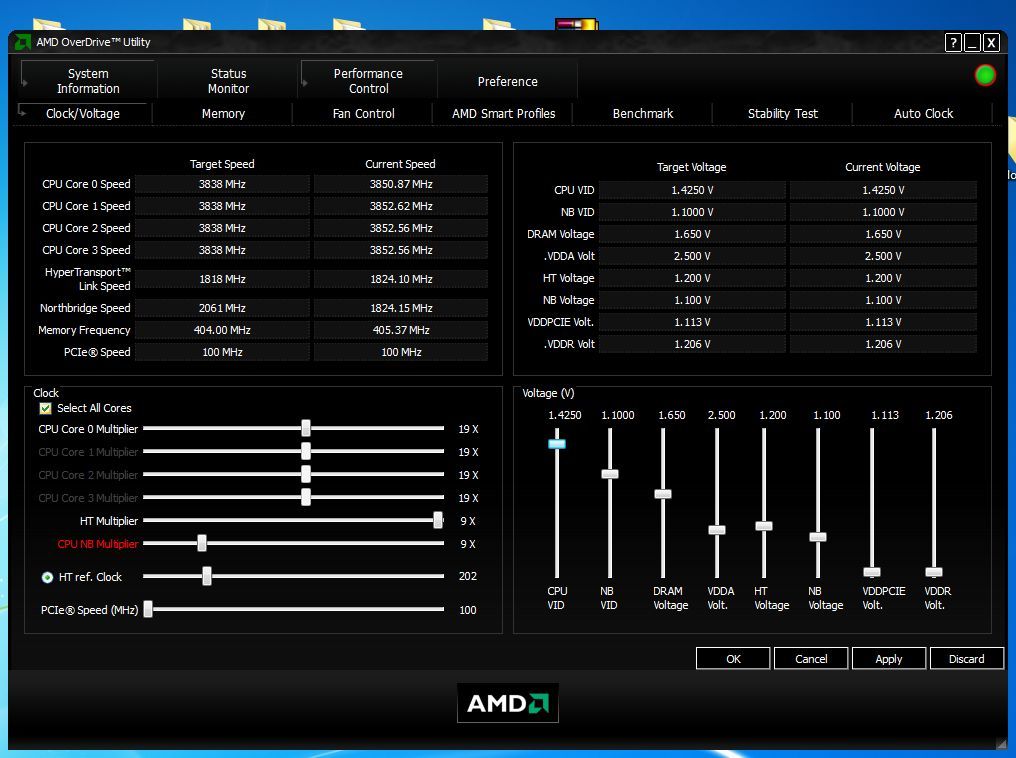Open the Preference tab
The image size is (1016, 758).
[507, 82]
